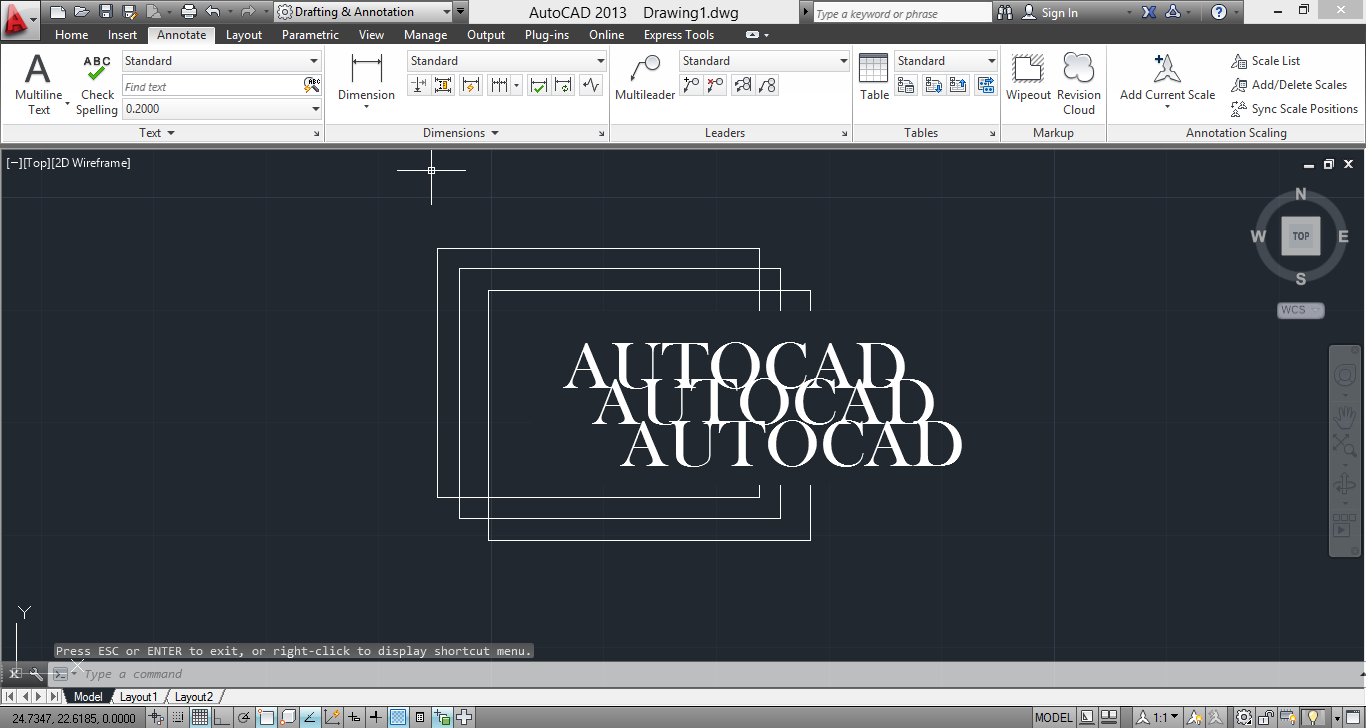Image resolution: width=1366 pixels, height=728 pixels.
Task: Open the multileader style Standard dropdown
Action: (765, 61)
